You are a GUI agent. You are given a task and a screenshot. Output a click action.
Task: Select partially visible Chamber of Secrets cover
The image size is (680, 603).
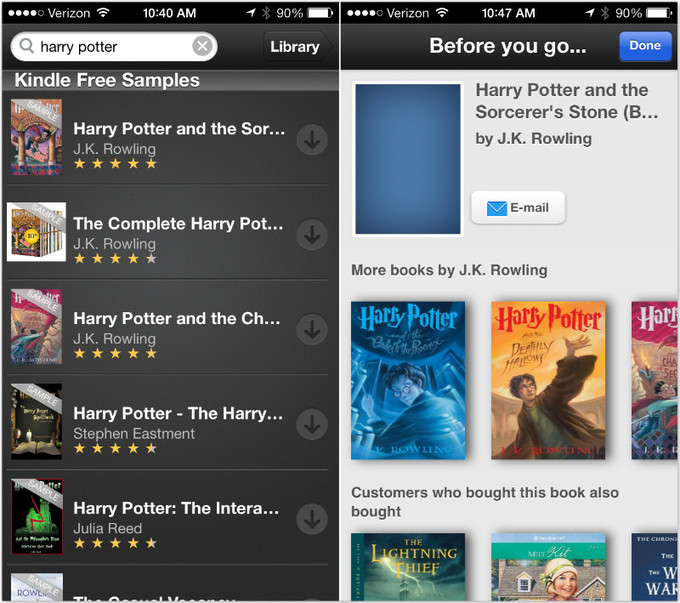(x=654, y=380)
